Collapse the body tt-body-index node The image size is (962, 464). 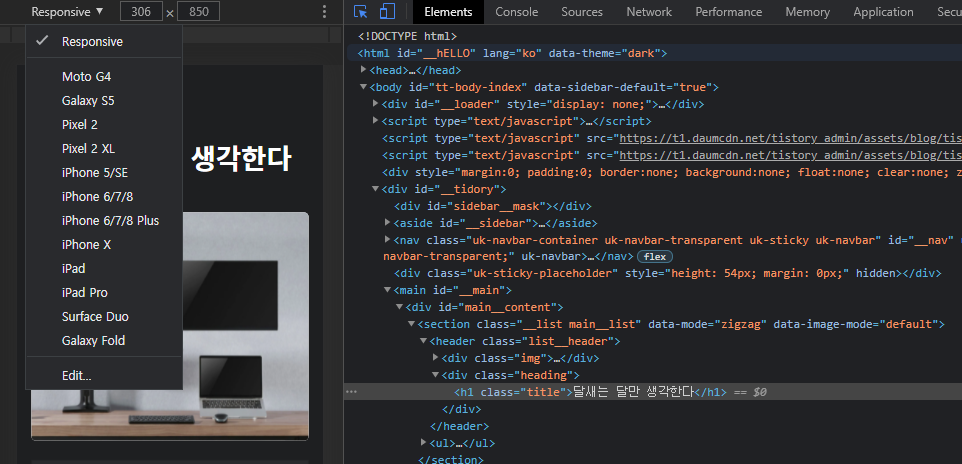coord(364,87)
